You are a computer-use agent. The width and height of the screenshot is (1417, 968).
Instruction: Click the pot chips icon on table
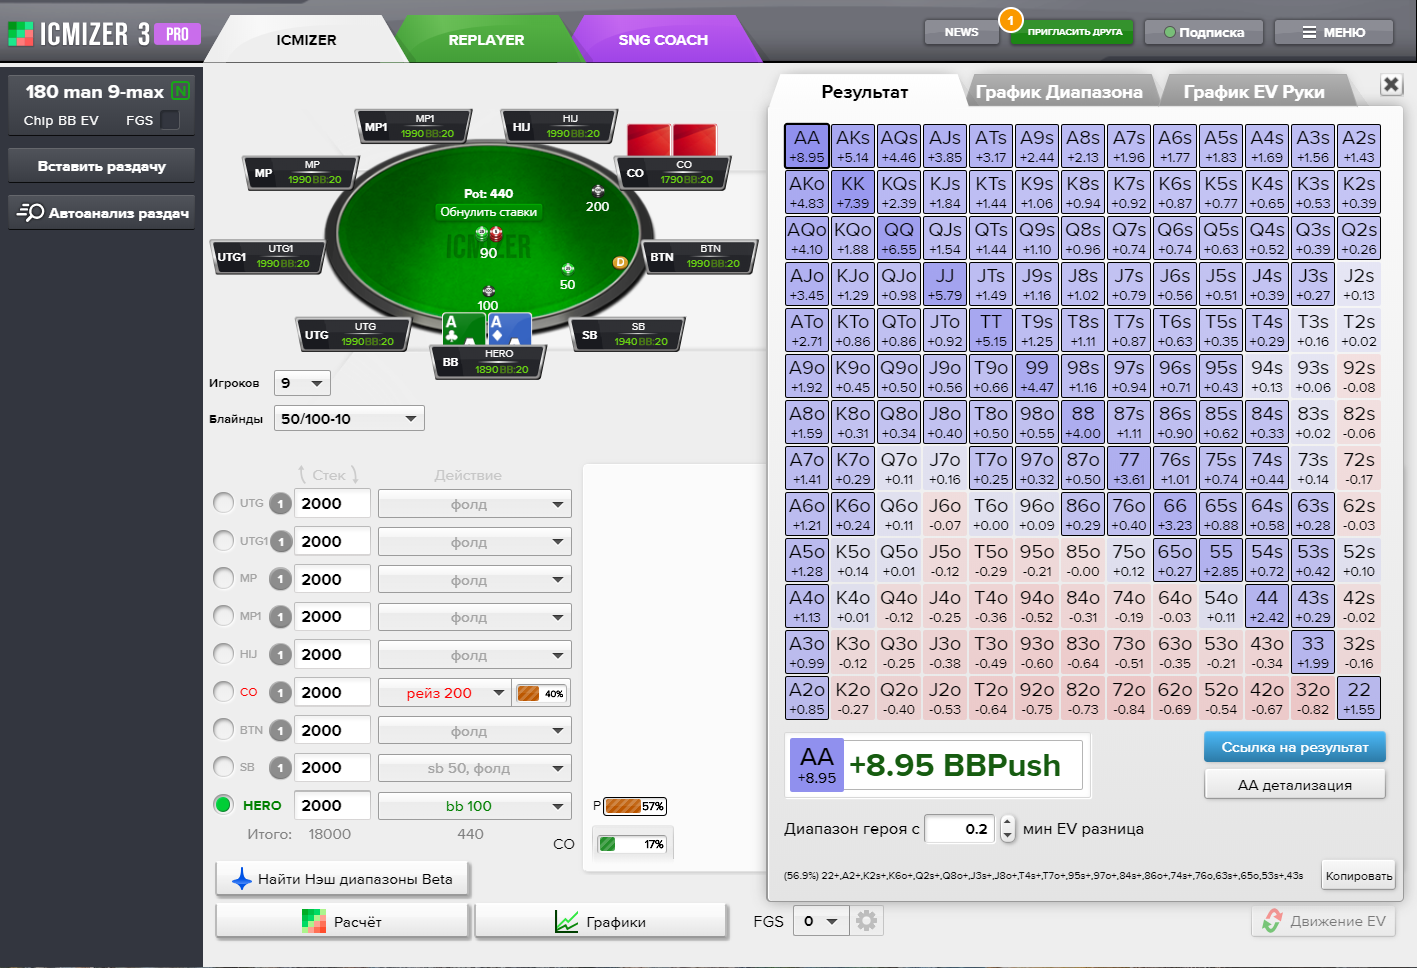pyautogui.click(x=488, y=234)
